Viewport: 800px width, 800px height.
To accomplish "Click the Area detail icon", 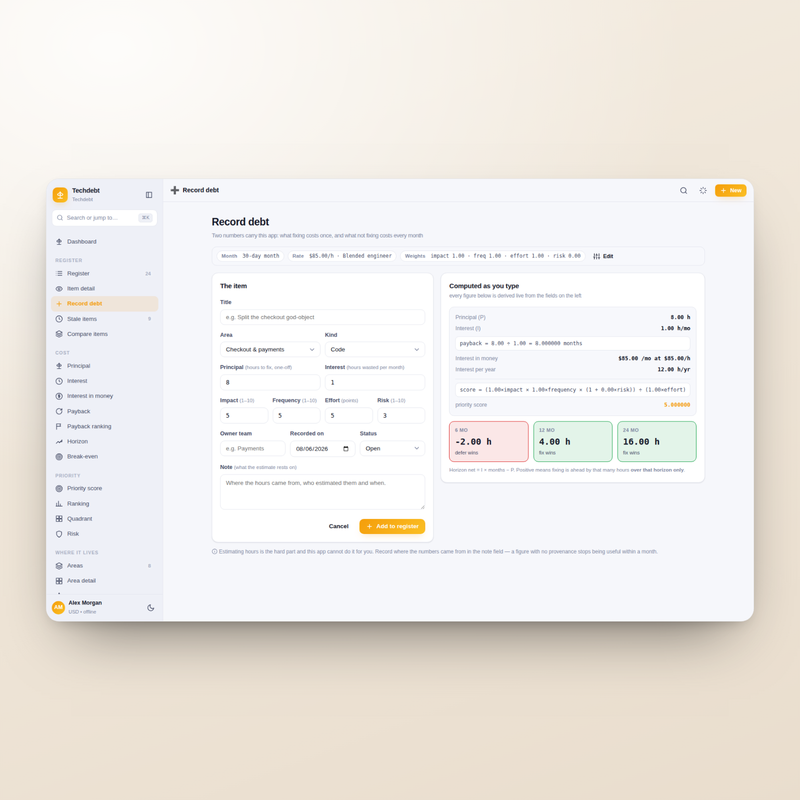I will click(59, 581).
